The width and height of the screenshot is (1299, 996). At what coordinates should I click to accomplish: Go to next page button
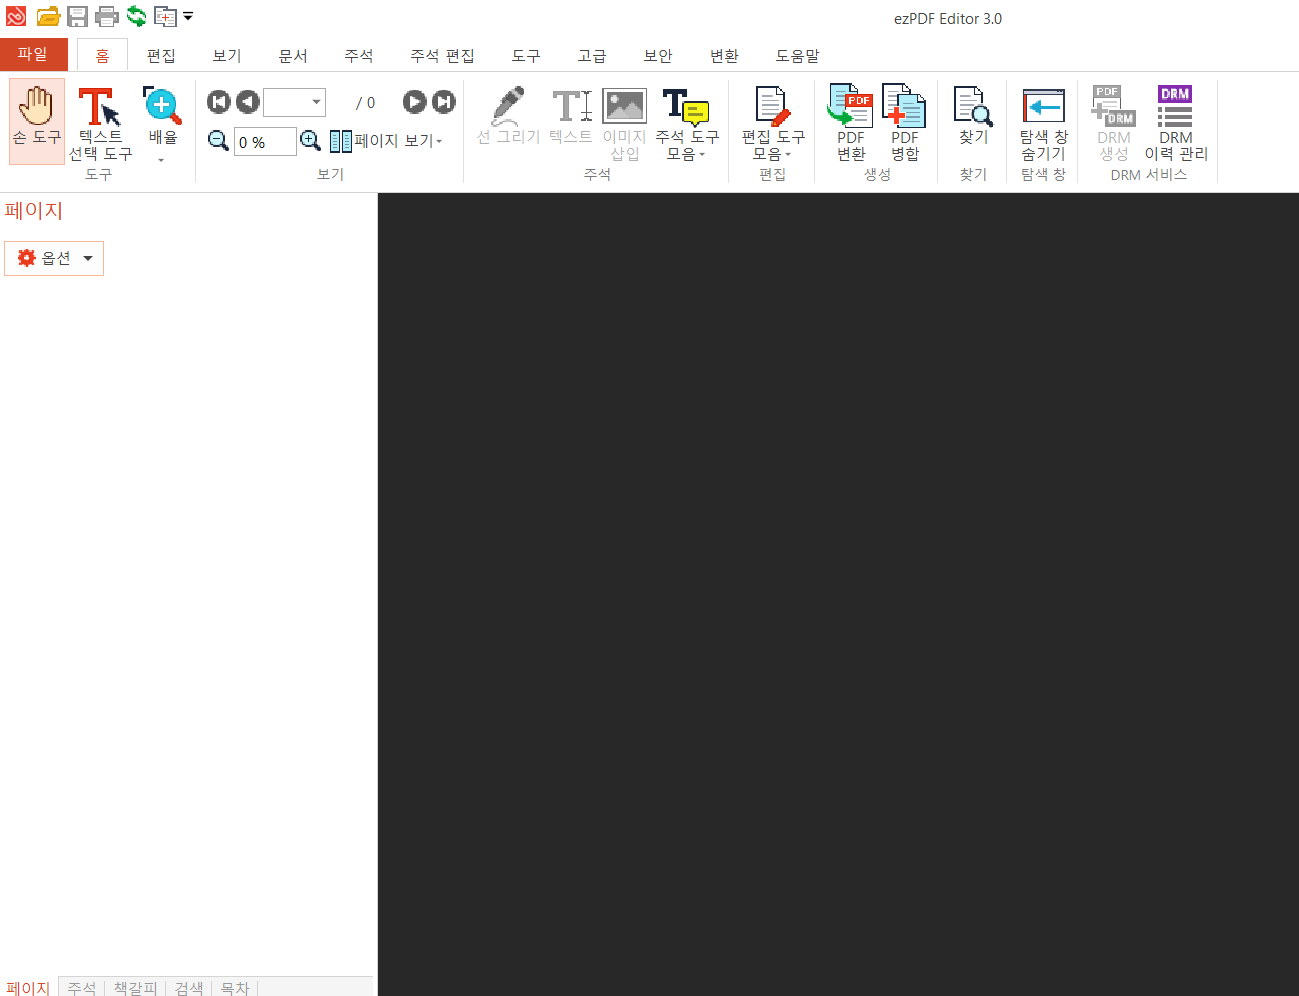(414, 101)
